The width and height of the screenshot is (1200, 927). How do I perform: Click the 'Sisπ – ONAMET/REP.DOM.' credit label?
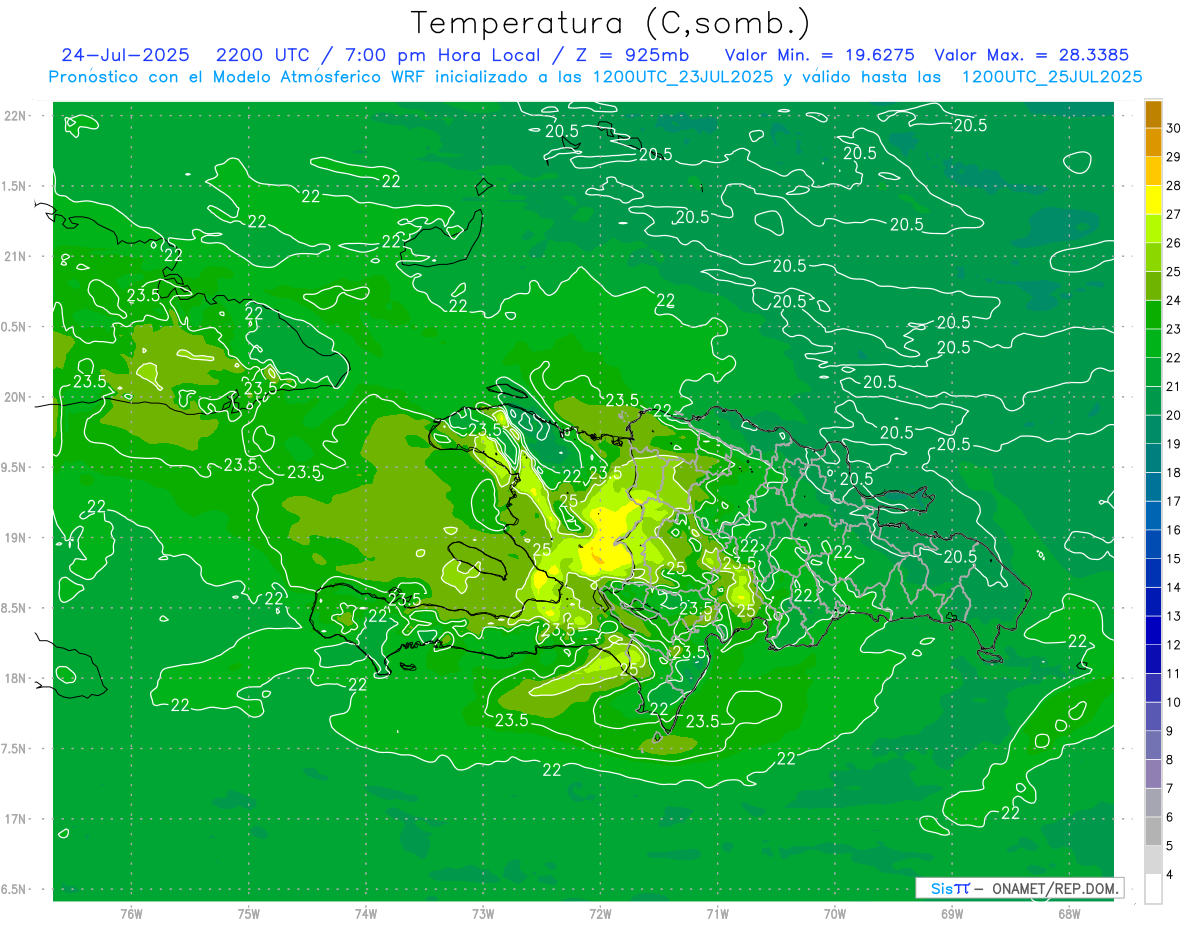pyautogui.click(x=1019, y=888)
